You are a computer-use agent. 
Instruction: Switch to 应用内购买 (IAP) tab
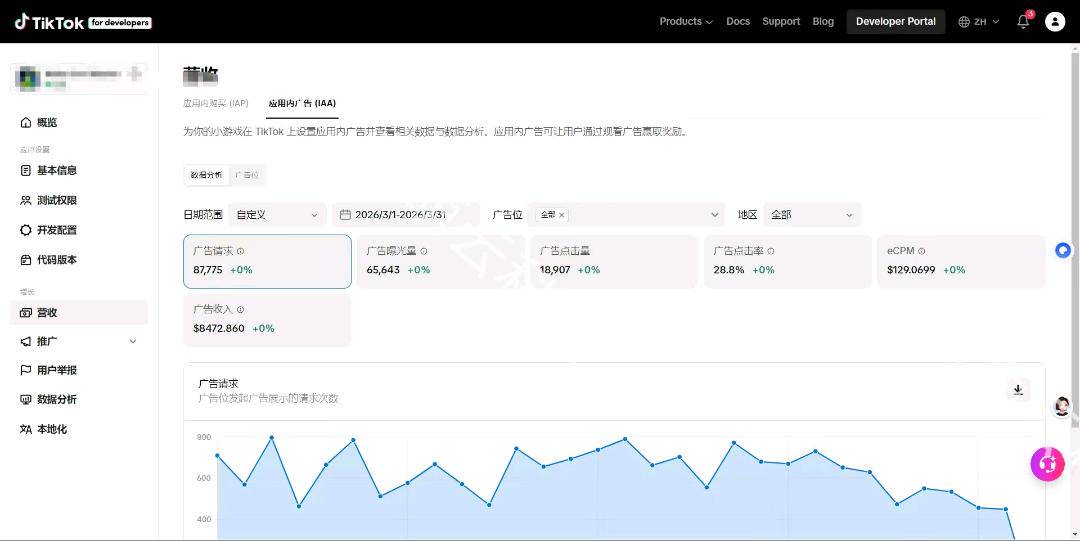(216, 103)
